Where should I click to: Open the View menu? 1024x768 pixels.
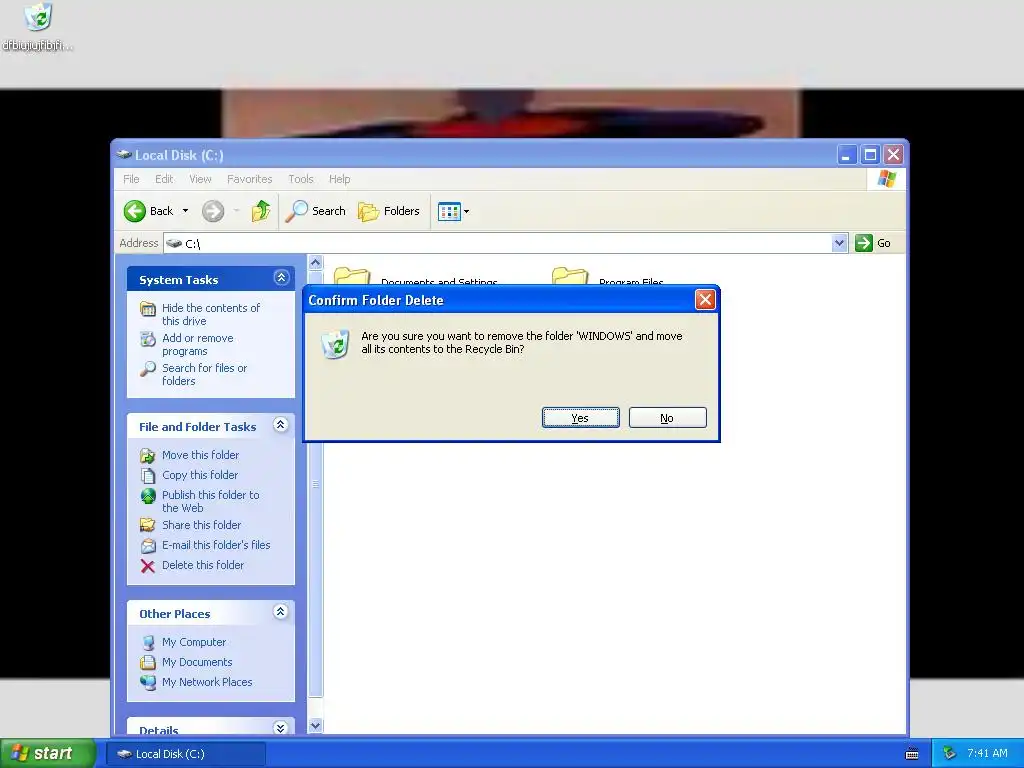click(200, 179)
